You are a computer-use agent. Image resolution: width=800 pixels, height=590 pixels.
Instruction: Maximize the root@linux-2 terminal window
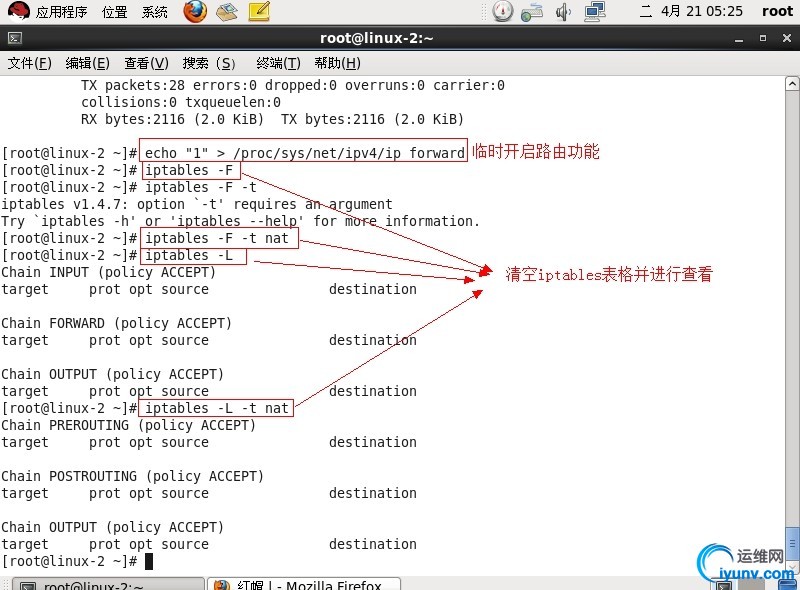click(x=763, y=38)
